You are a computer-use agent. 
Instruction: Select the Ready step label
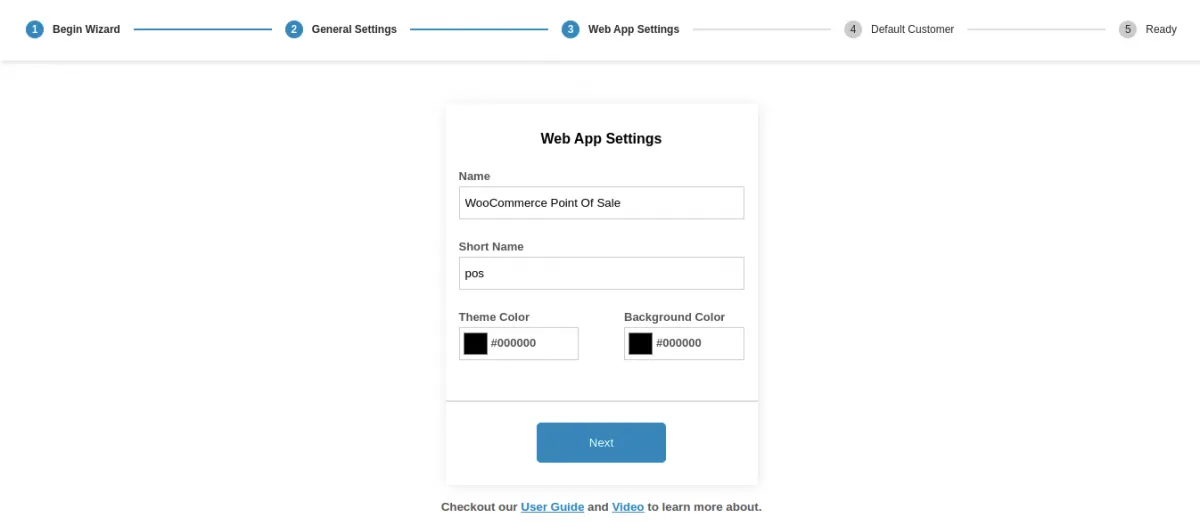(x=1161, y=29)
